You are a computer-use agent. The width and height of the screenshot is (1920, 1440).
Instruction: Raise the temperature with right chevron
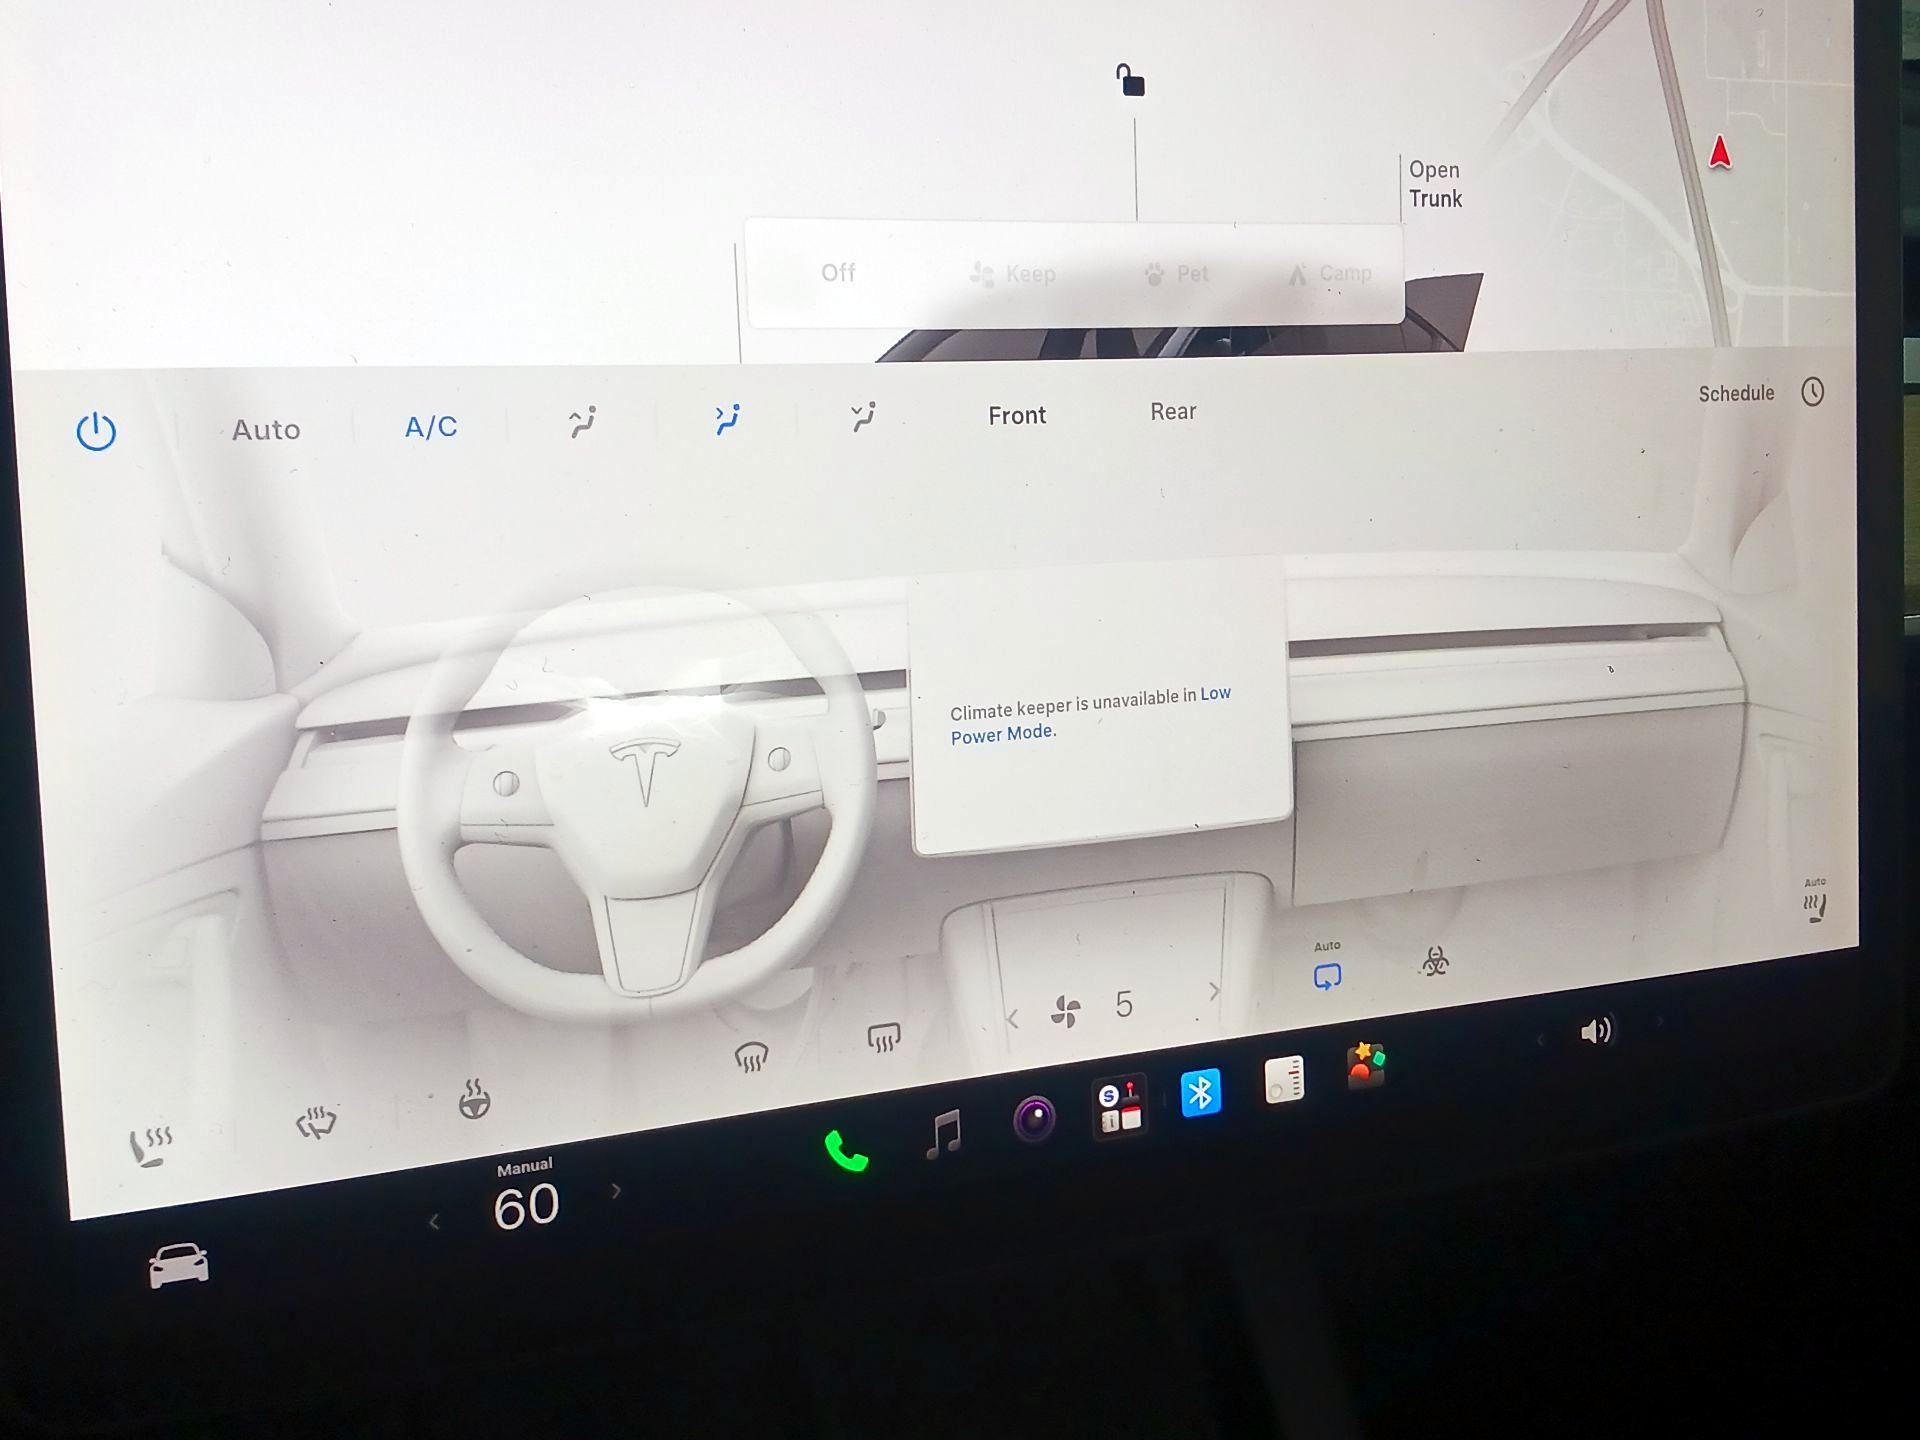coord(616,1191)
